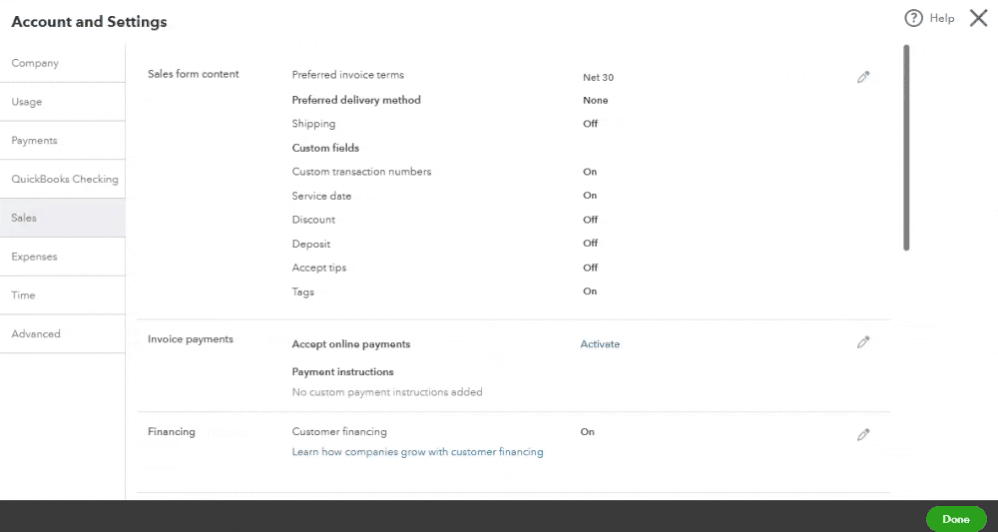Switch to the Usage tab
Viewport: 998px width, 532px height.
coord(27,102)
